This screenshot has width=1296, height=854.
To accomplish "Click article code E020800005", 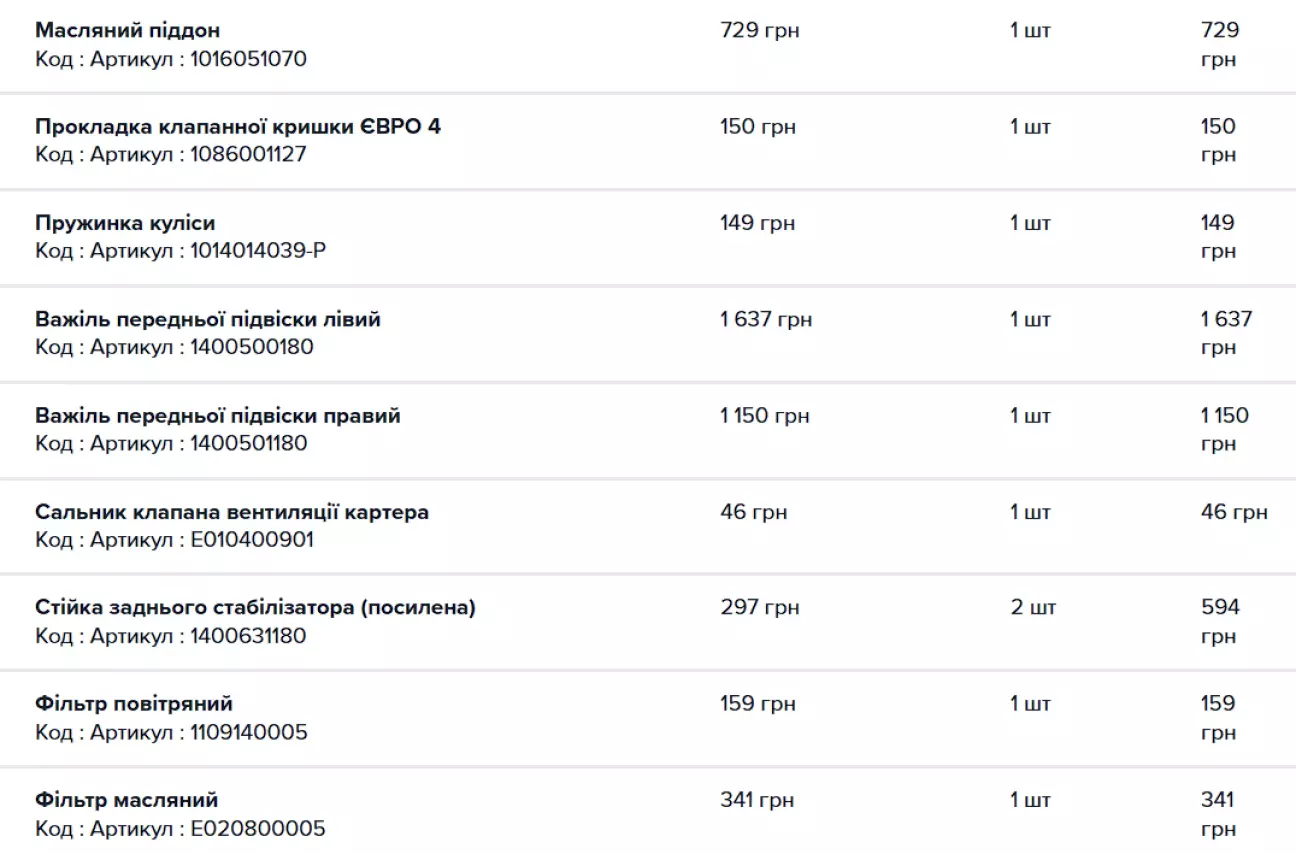I will (x=258, y=829).
